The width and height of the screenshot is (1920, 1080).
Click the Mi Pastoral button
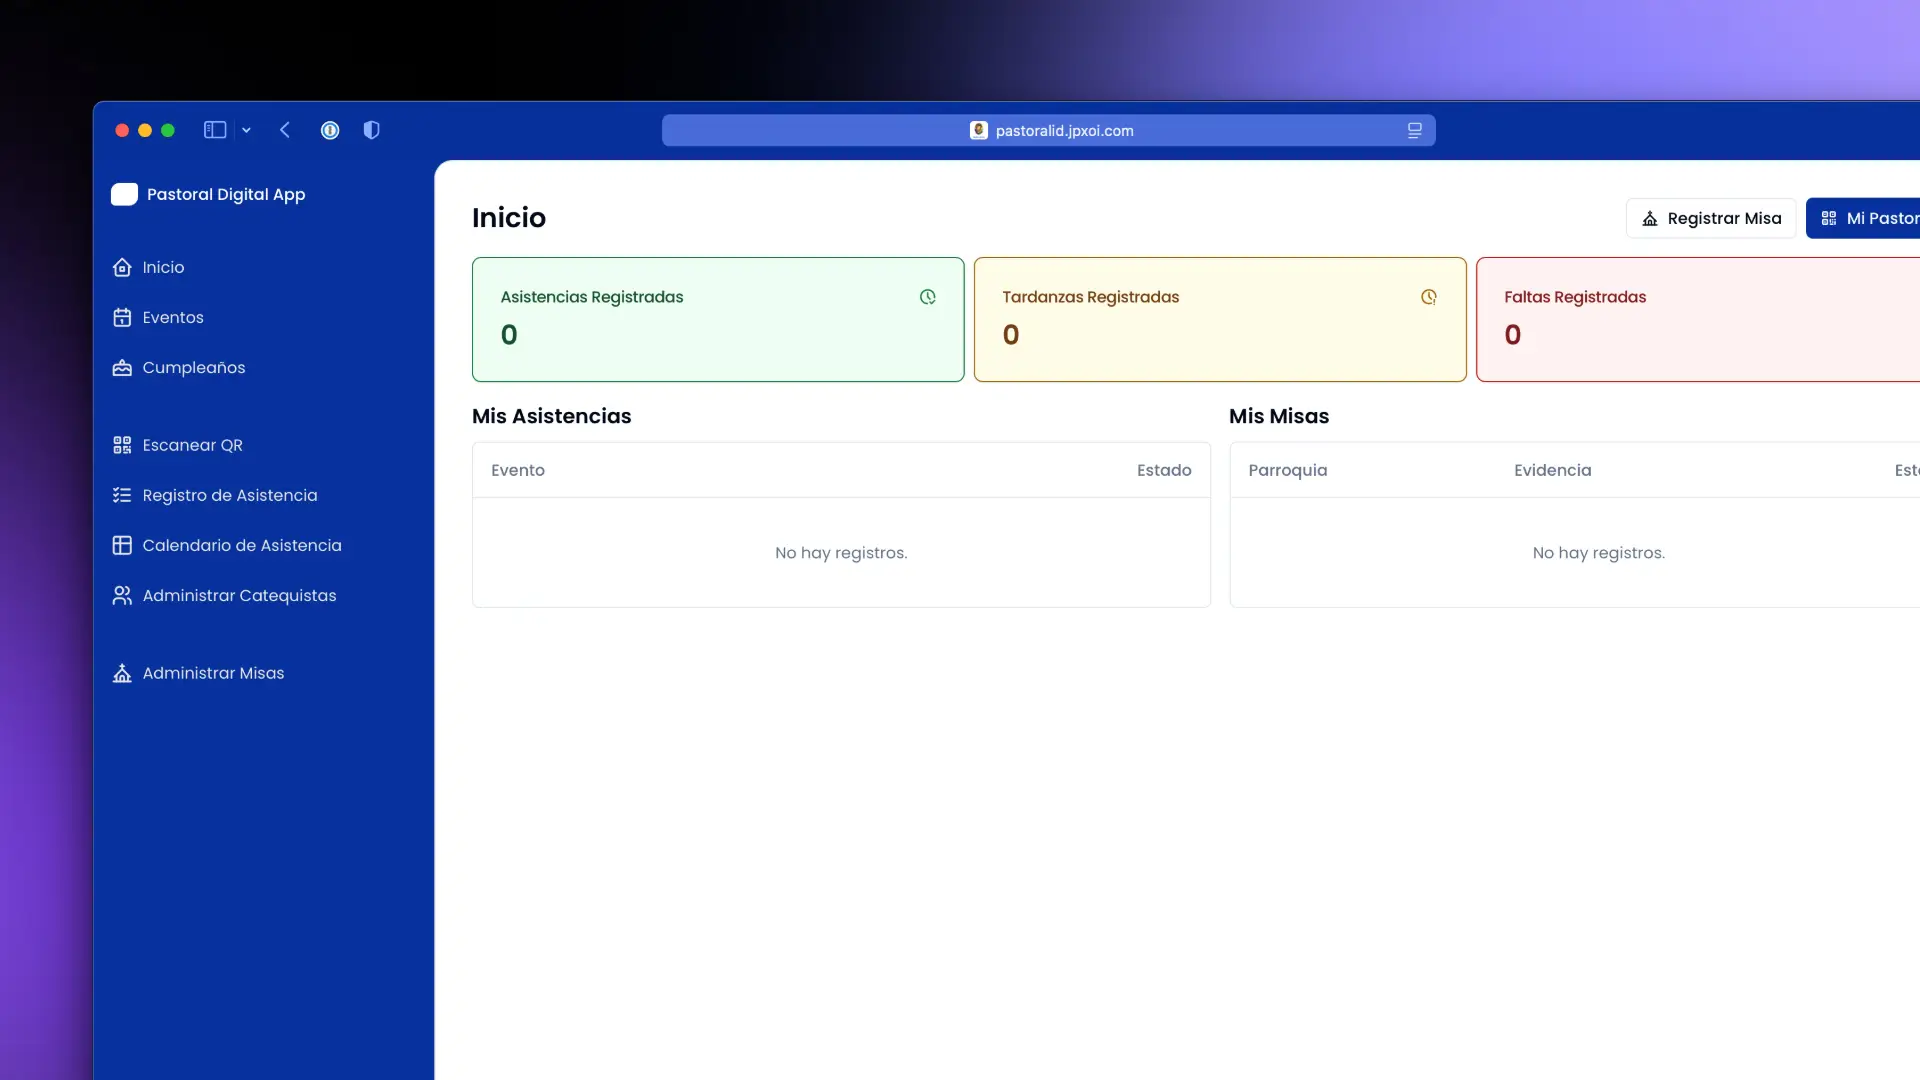[1864, 218]
